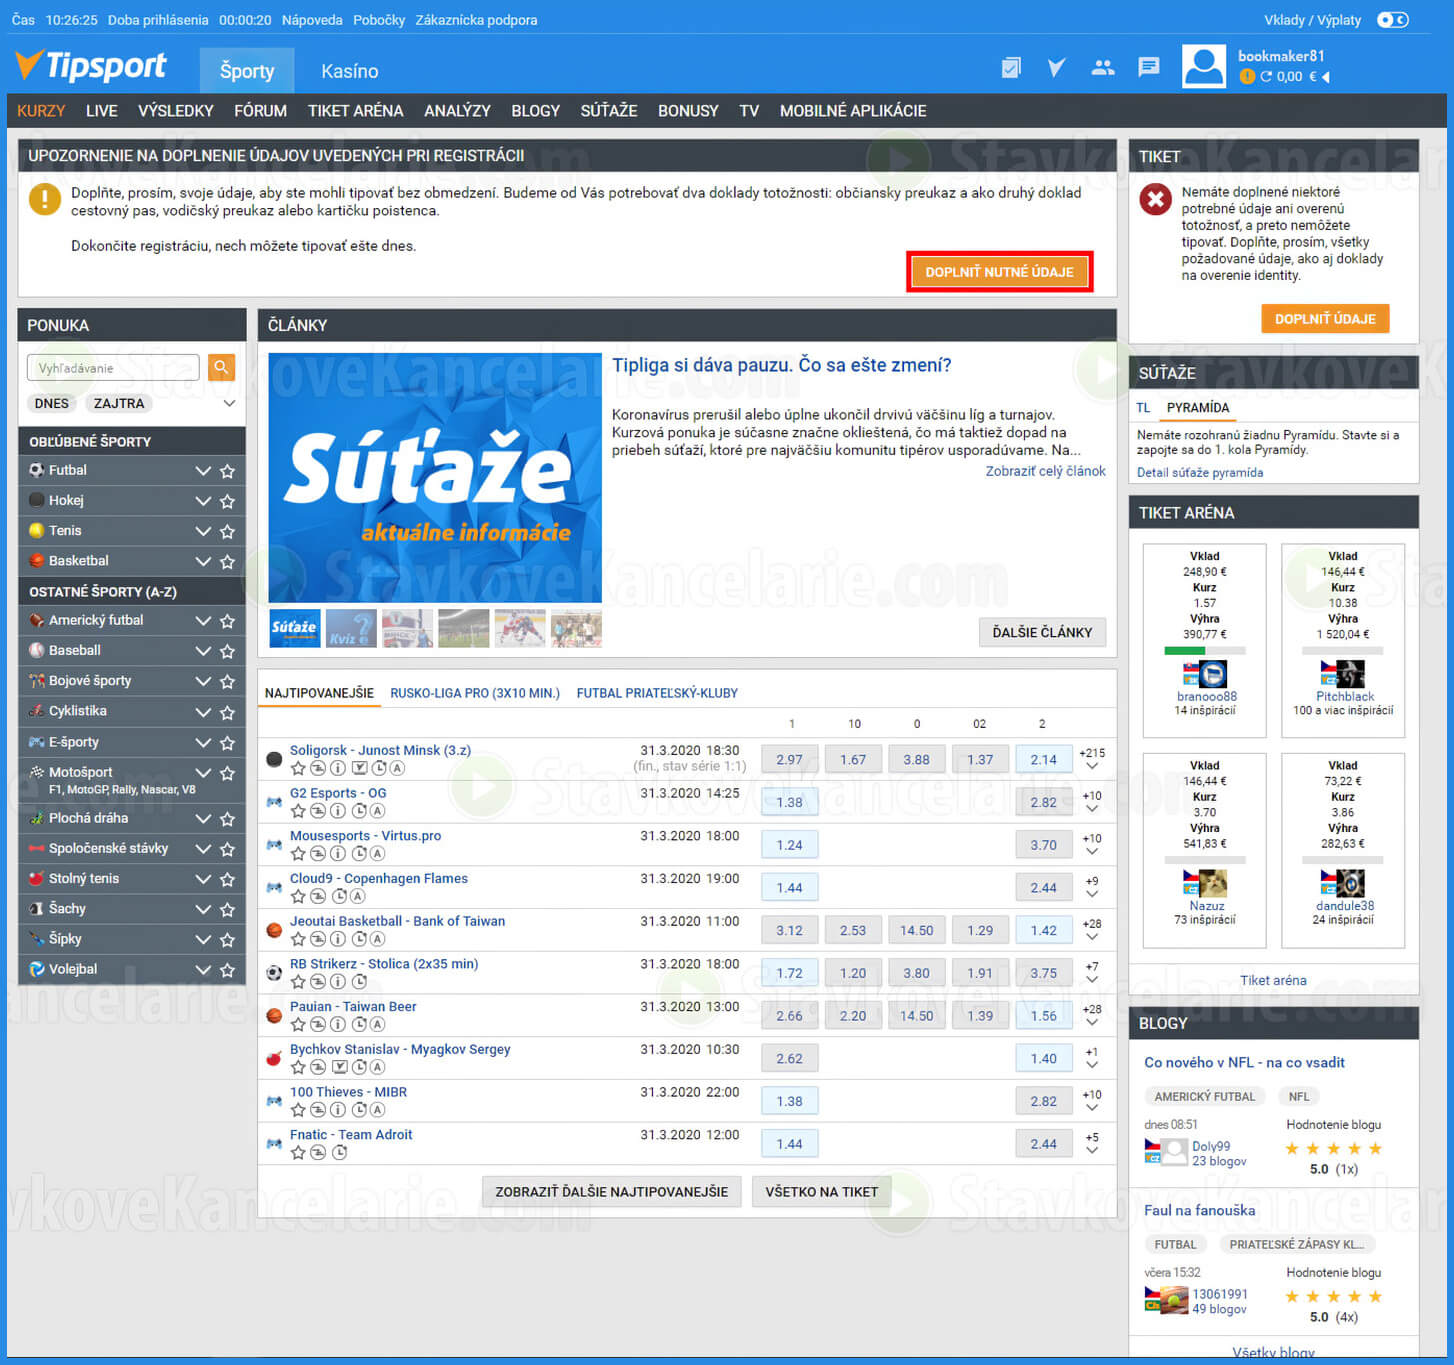Image resolution: width=1454 pixels, height=1365 pixels.
Task: Select odds 2.97 for Soligorsk match
Action: pyautogui.click(x=789, y=759)
